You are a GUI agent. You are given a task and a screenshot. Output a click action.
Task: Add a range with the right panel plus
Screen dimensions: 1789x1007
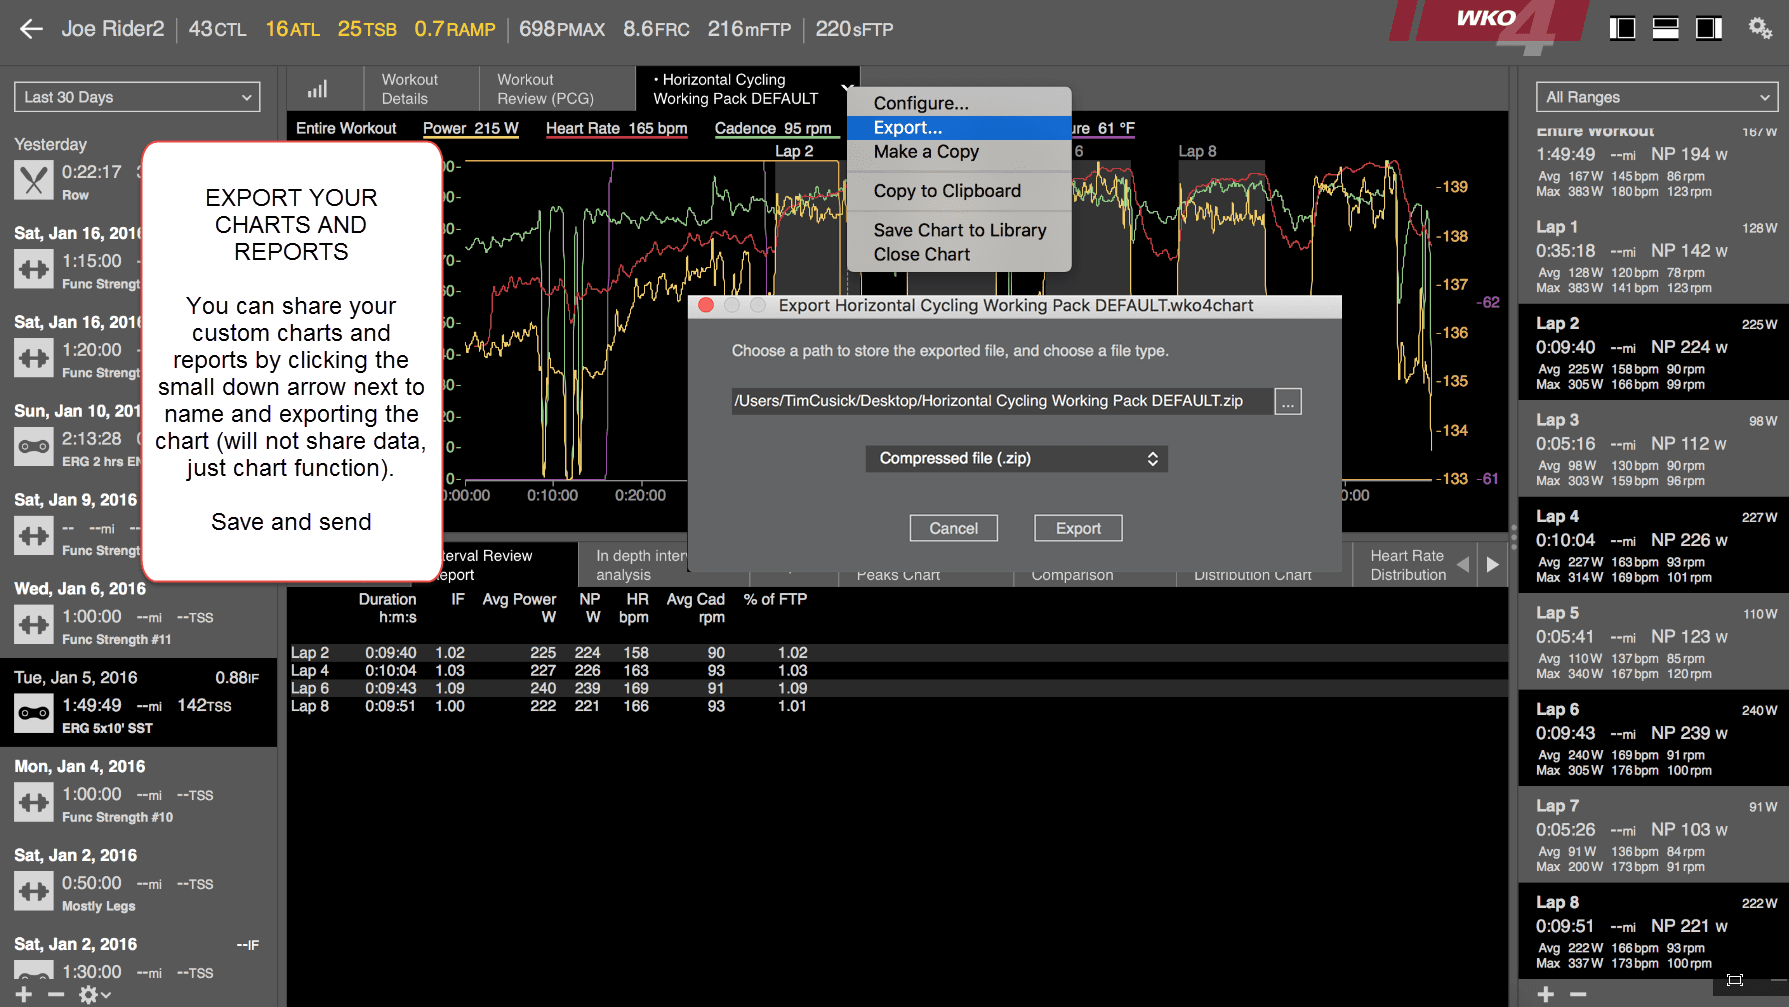coord(1546,994)
